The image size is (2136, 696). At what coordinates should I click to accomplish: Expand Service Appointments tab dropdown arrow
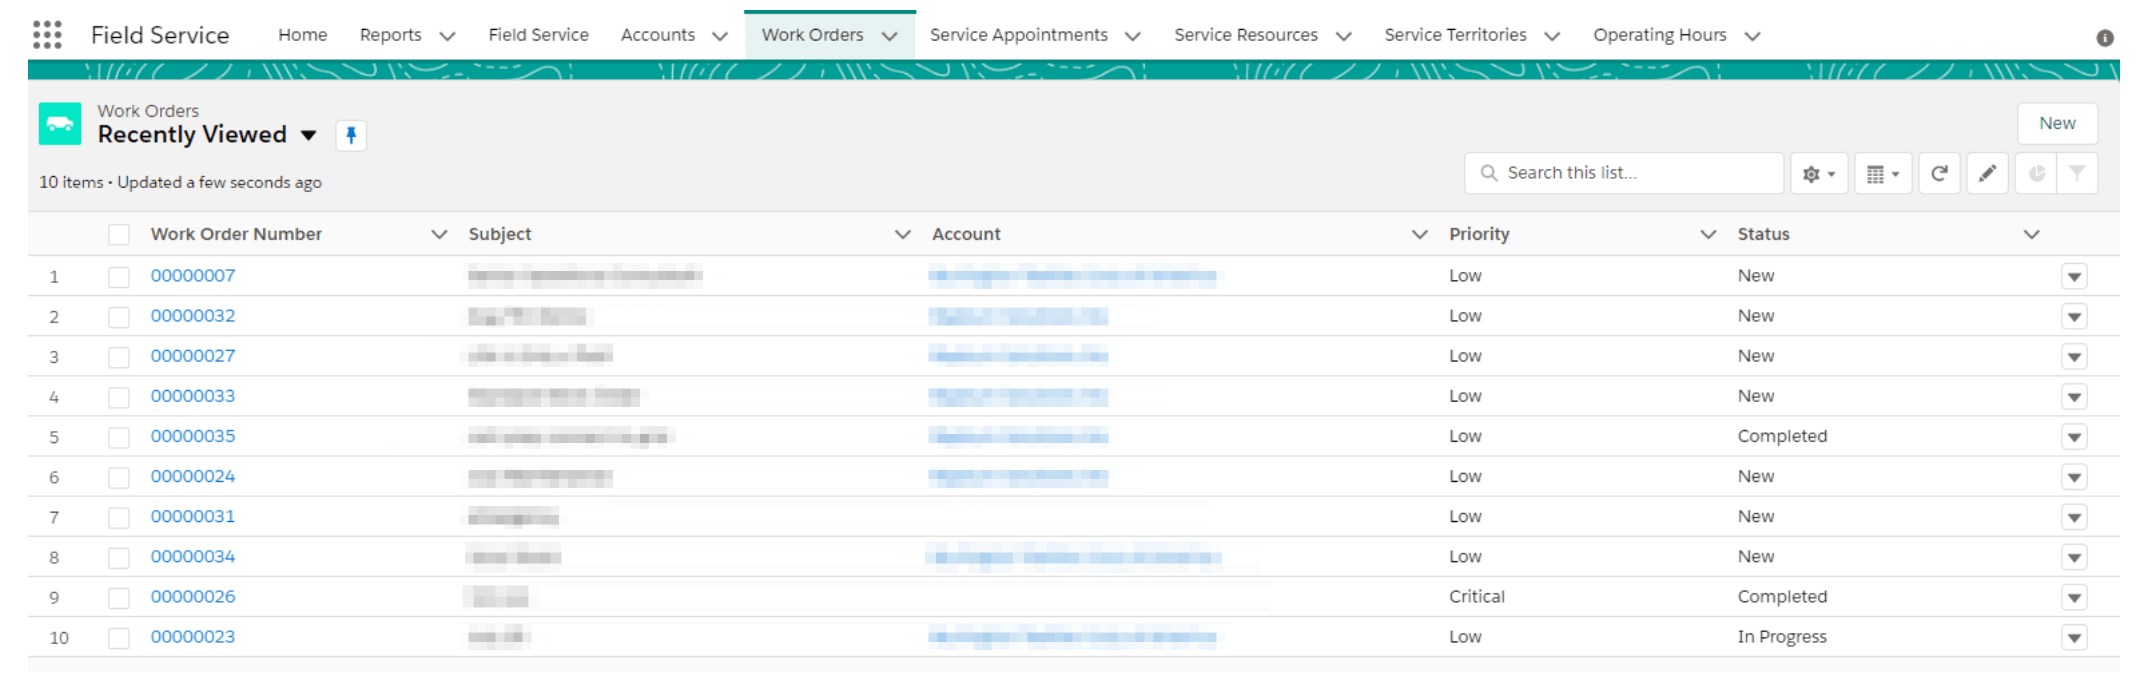[x=1132, y=36]
